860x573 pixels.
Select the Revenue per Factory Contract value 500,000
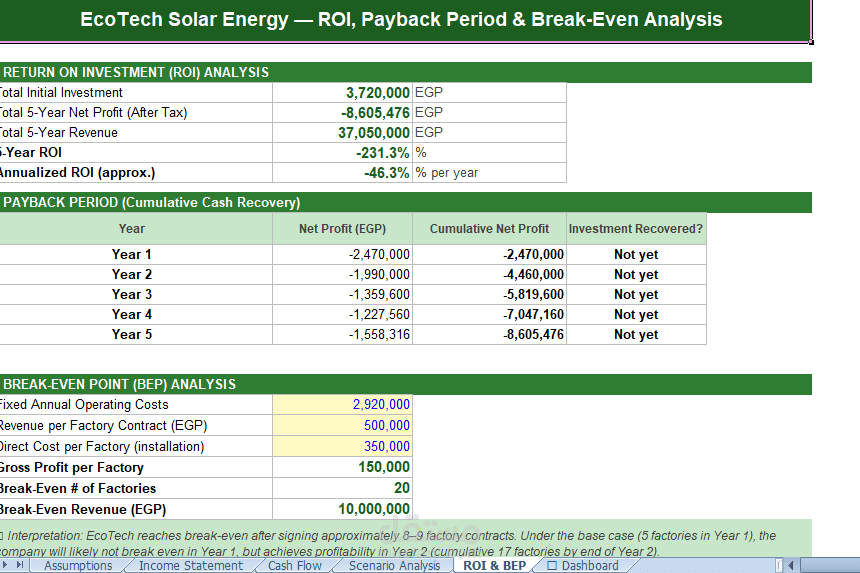pos(342,426)
